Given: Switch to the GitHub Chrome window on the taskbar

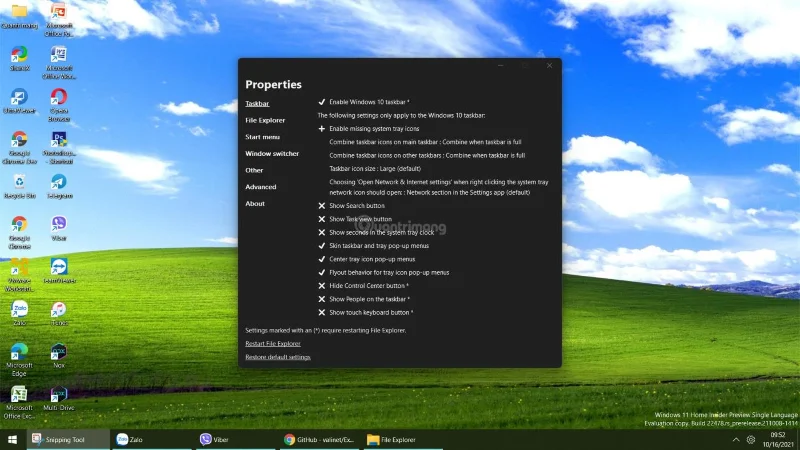Looking at the screenshot, I should [x=319, y=439].
